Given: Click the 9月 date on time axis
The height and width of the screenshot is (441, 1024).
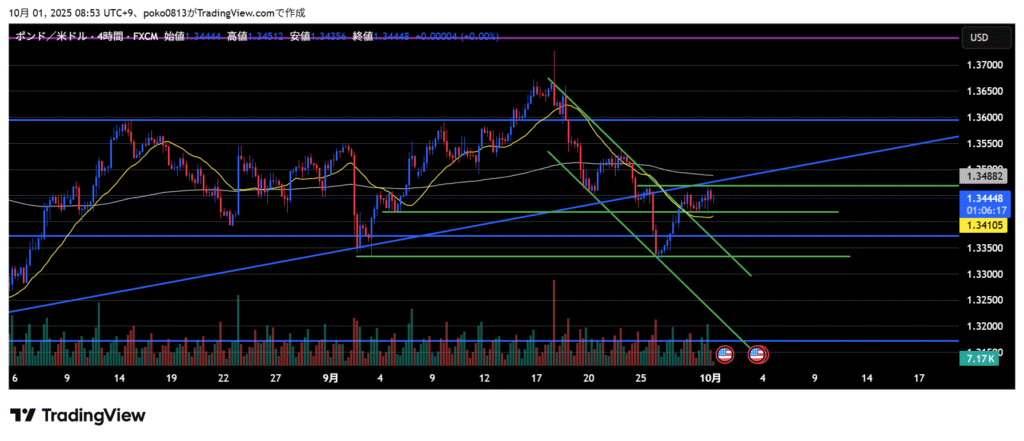Looking at the screenshot, I should tap(330, 379).
